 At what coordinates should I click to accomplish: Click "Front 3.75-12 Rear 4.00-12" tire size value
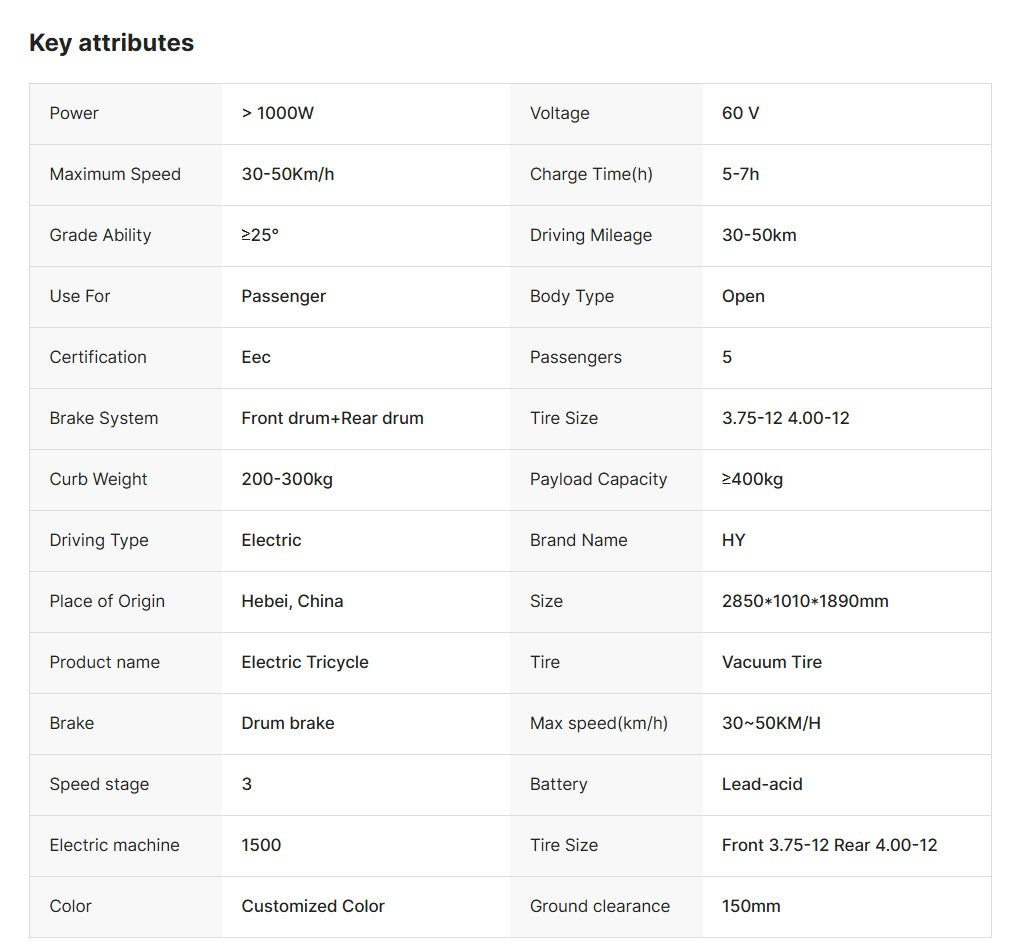829,845
